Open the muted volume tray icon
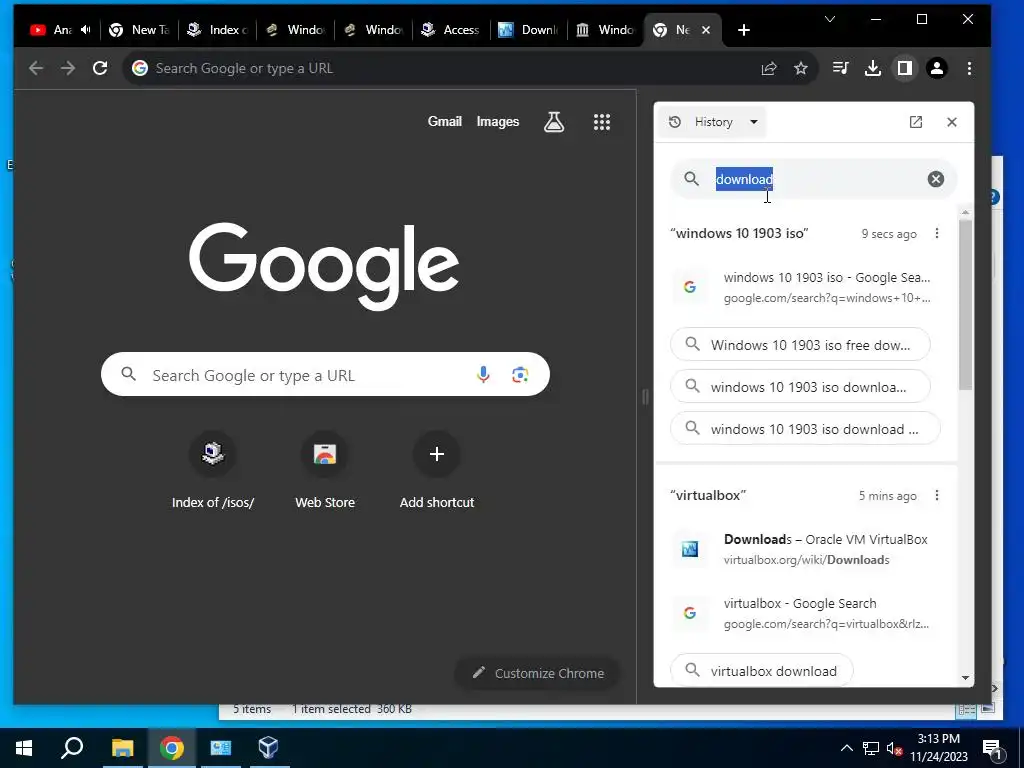This screenshot has height=768, width=1024. click(895, 748)
